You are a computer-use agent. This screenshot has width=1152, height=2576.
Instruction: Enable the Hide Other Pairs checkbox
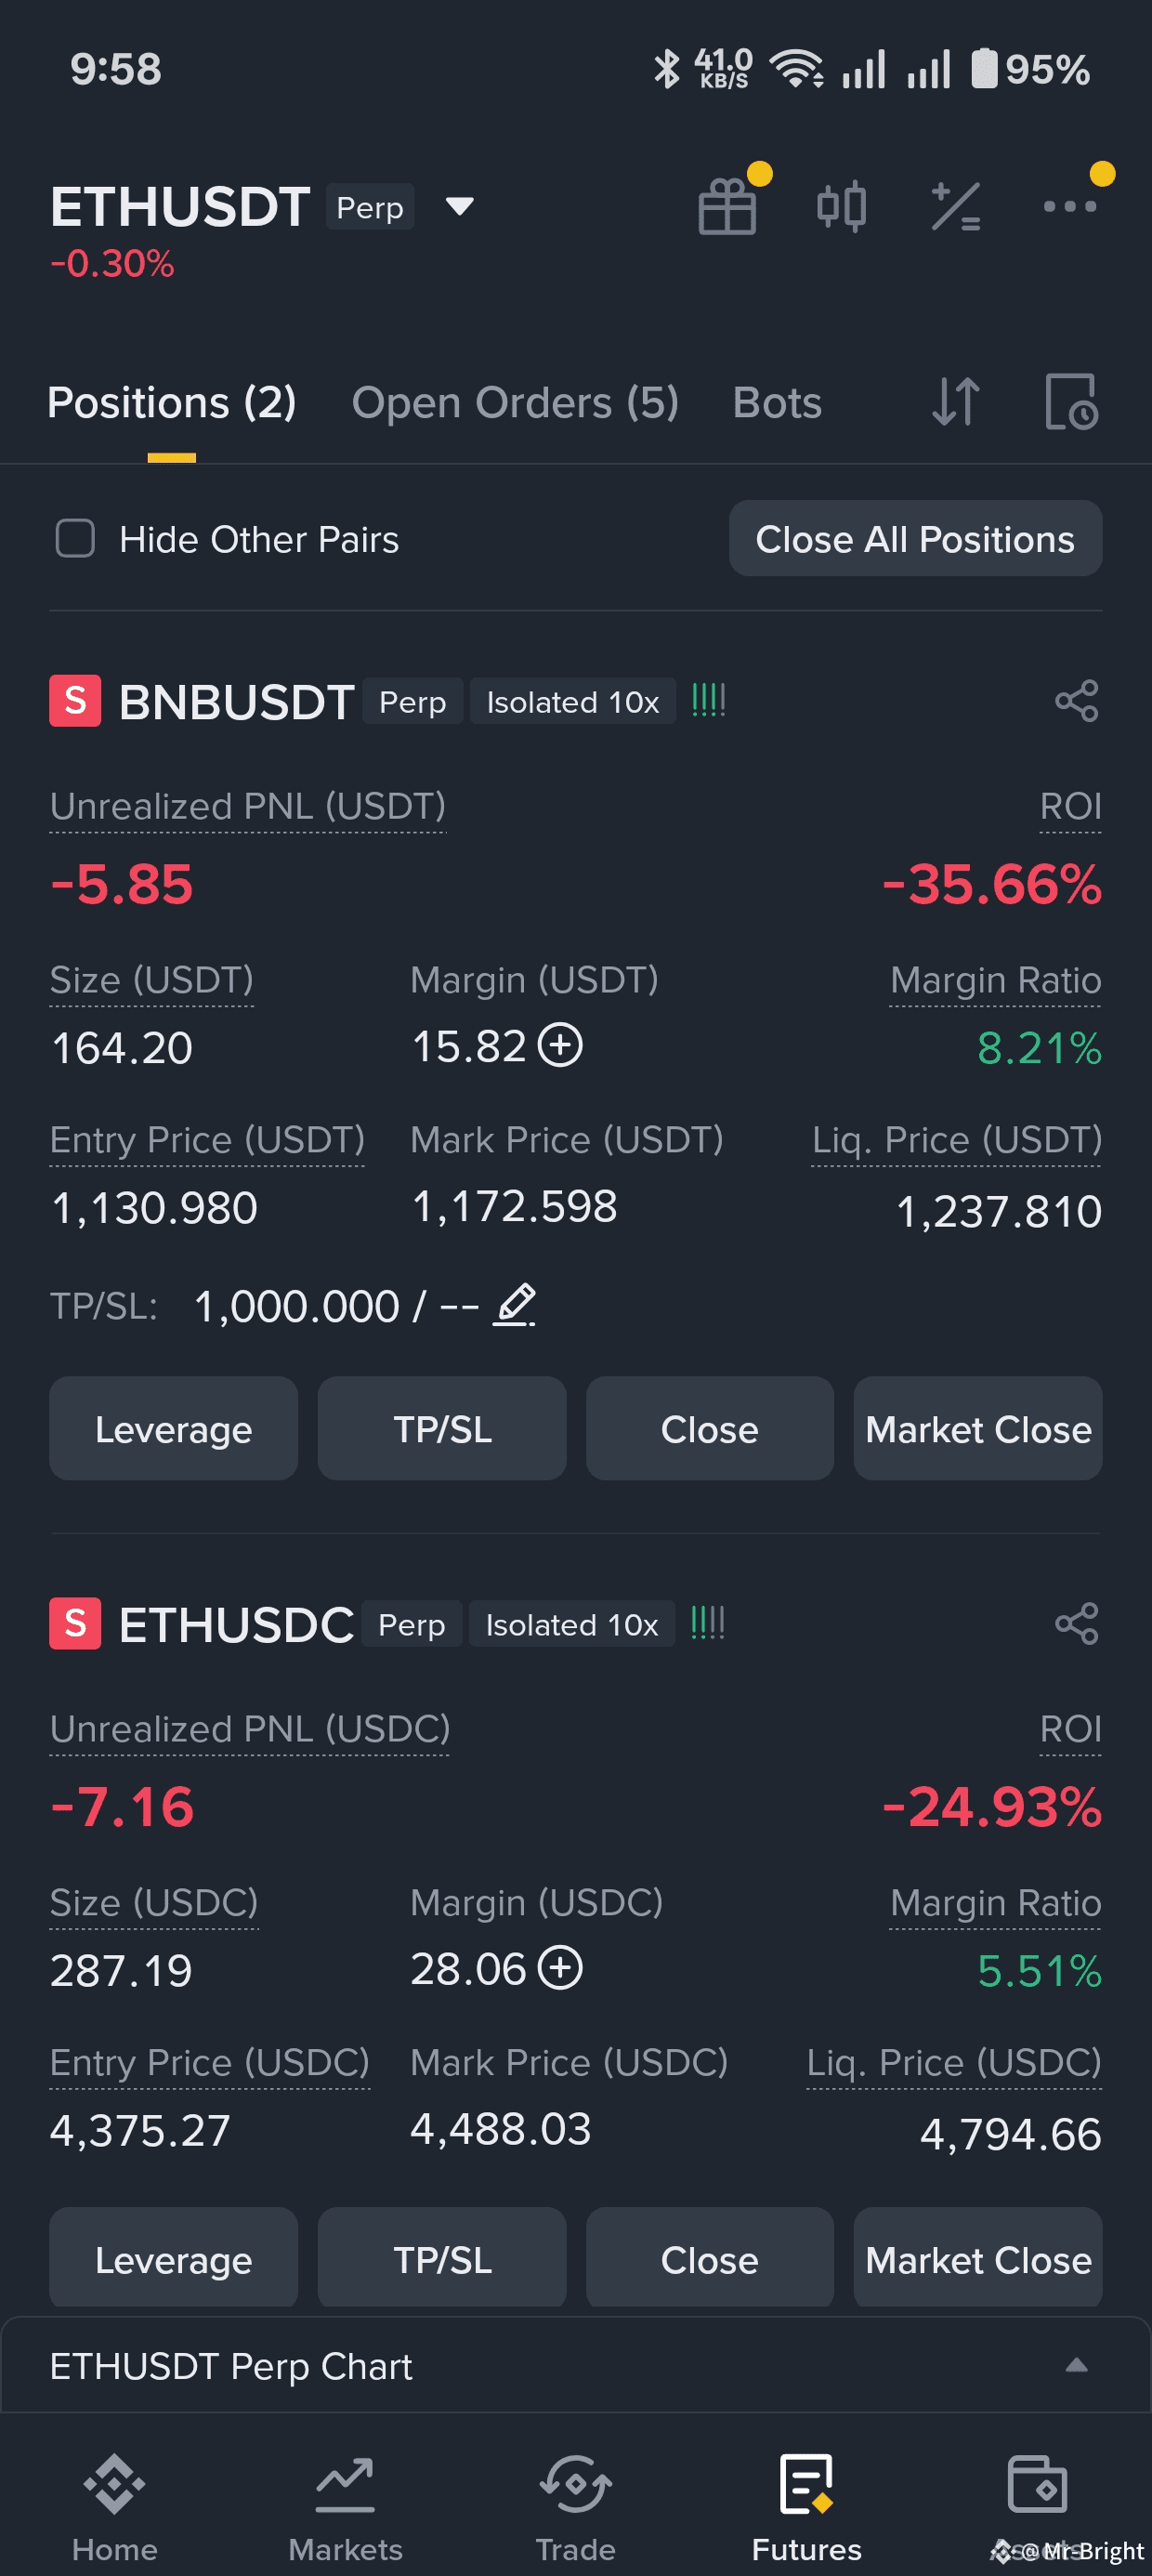(75, 539)
